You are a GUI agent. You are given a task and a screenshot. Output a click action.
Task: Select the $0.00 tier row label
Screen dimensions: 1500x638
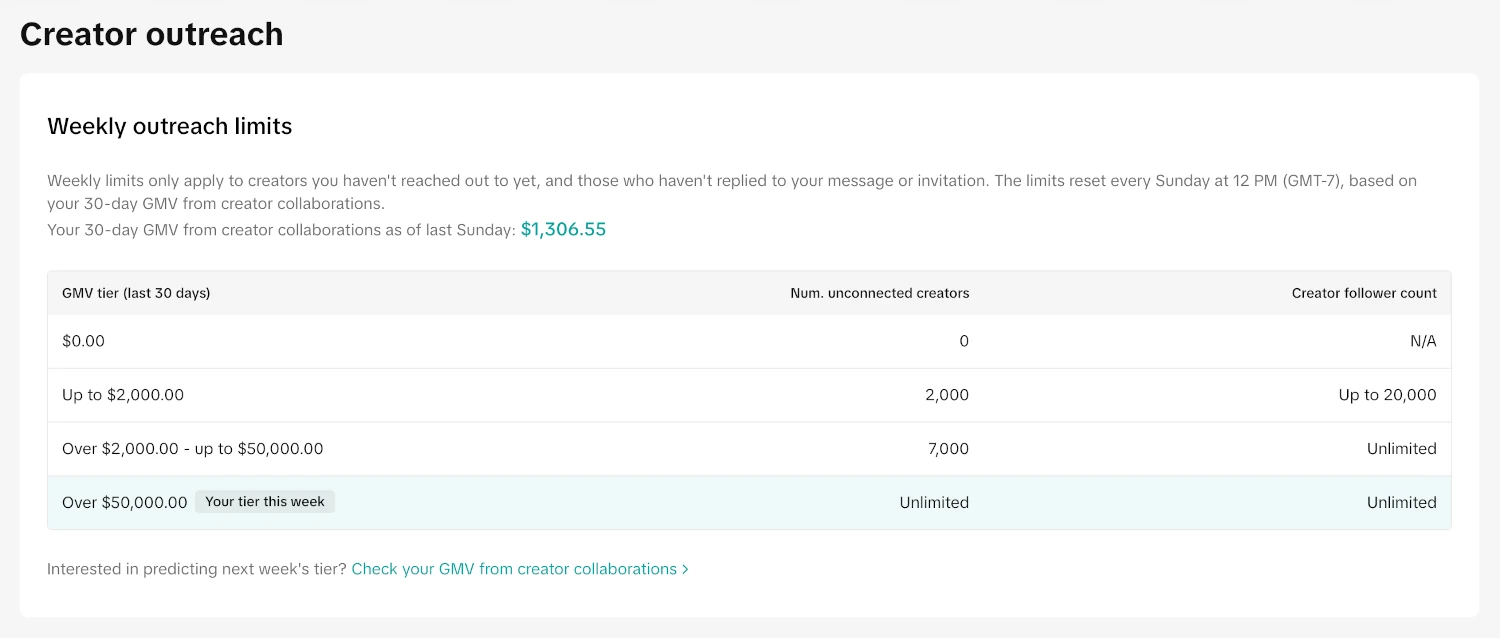[83, 341]
